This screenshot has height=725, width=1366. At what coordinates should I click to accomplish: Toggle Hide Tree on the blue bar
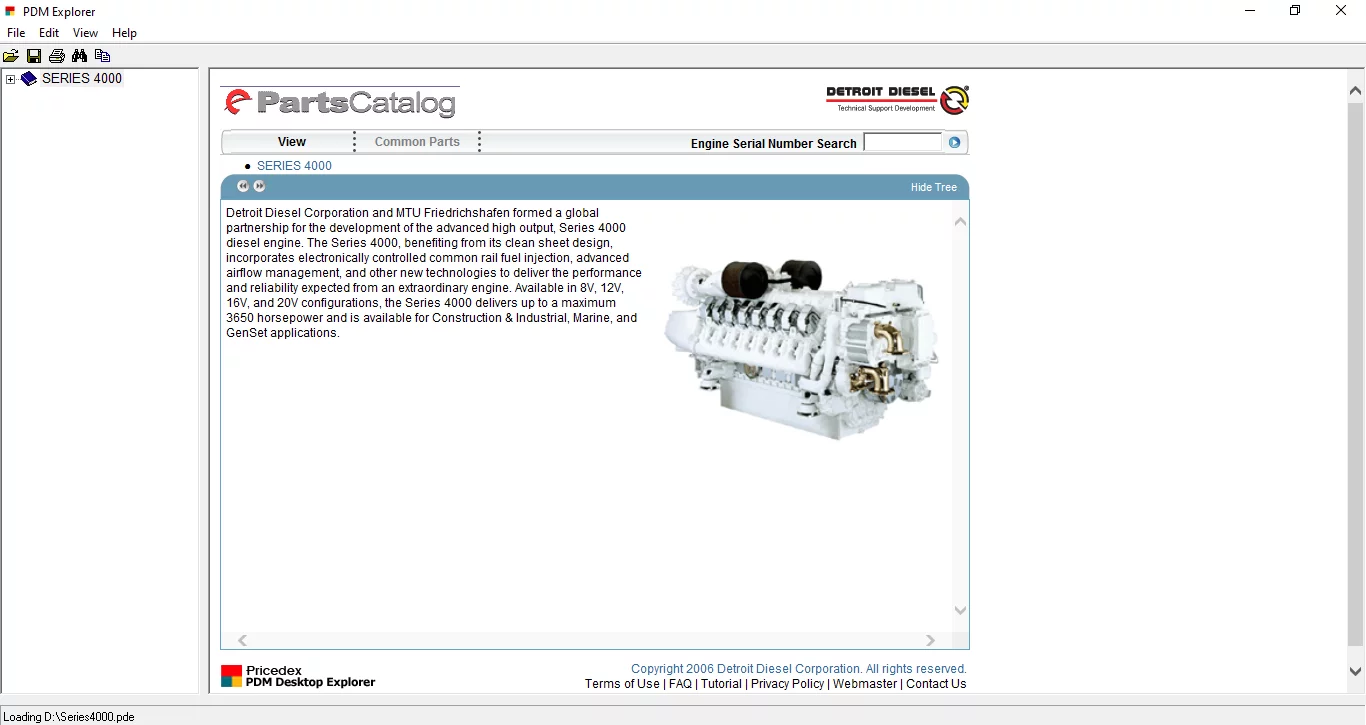934,187
